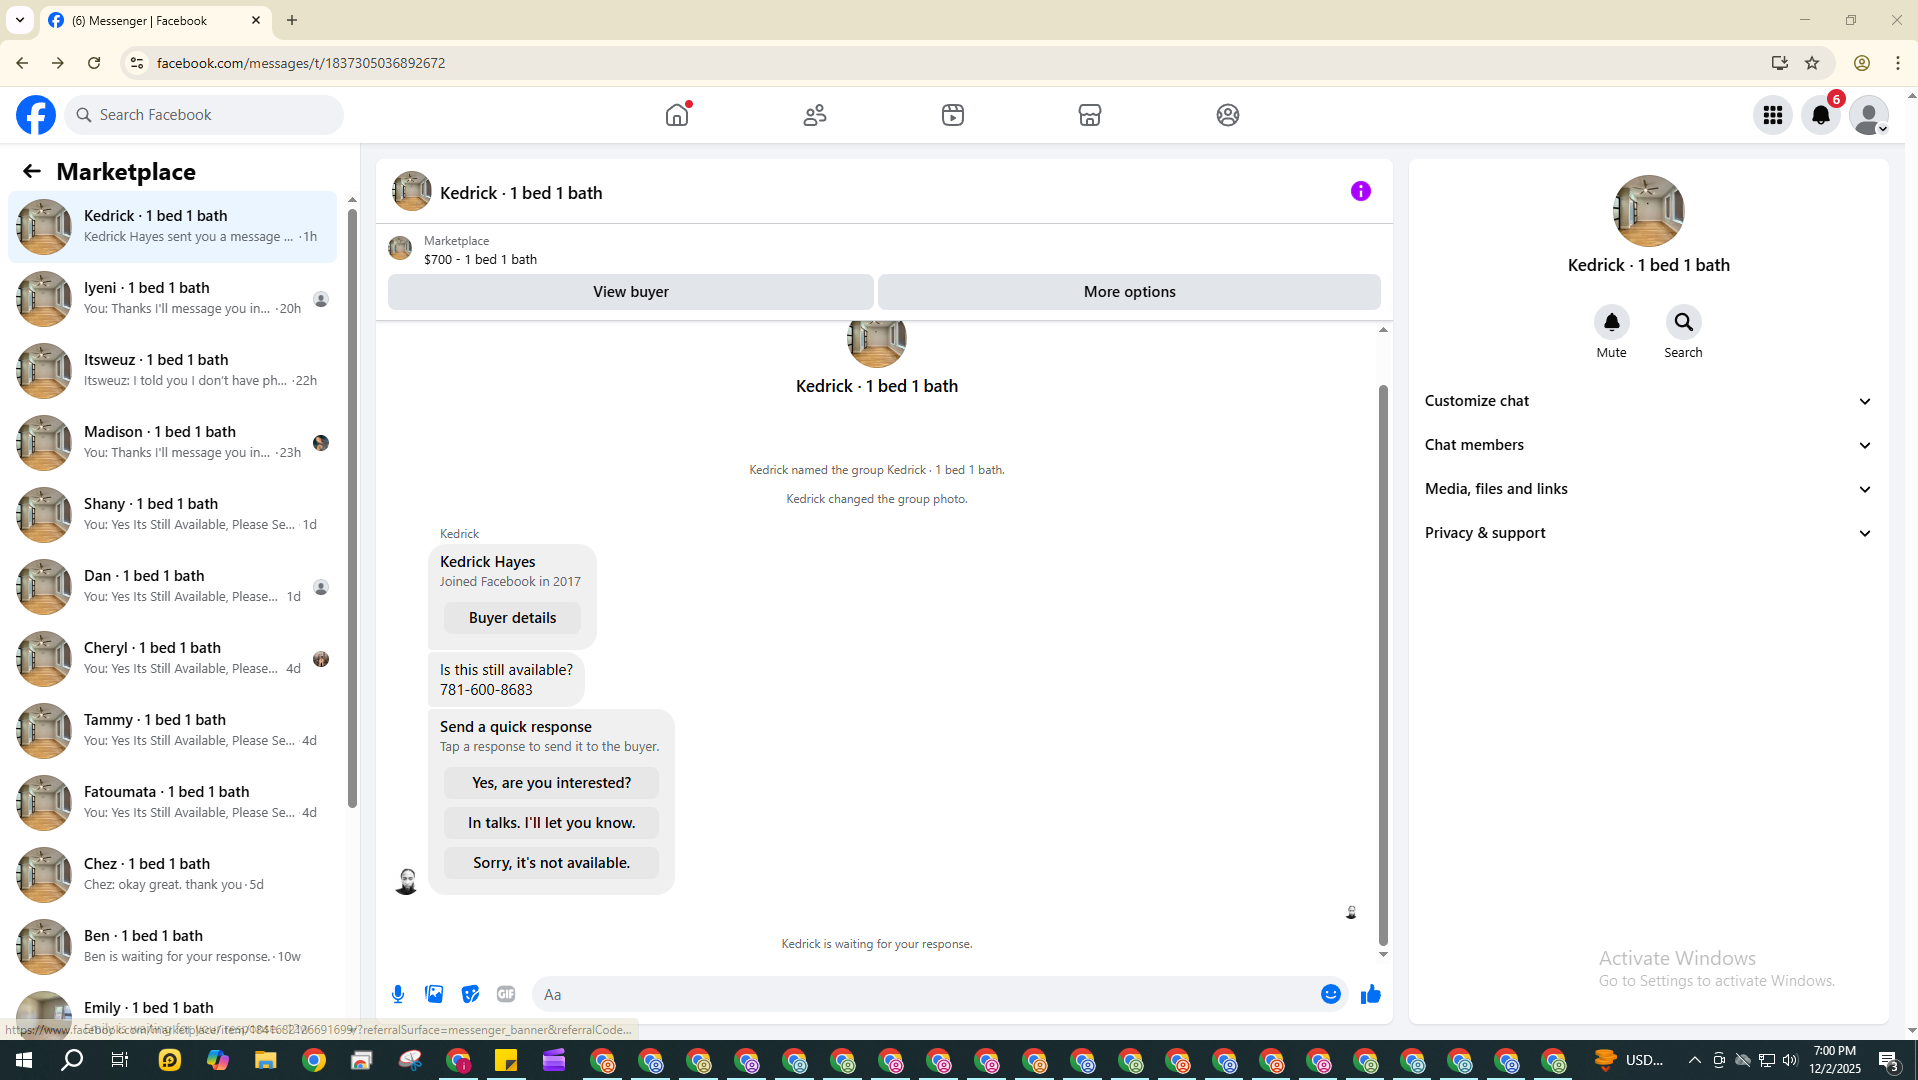1918x1080 pixels.
Task: Go back with the Marketplace arrow
Action: tap(32, 171)
